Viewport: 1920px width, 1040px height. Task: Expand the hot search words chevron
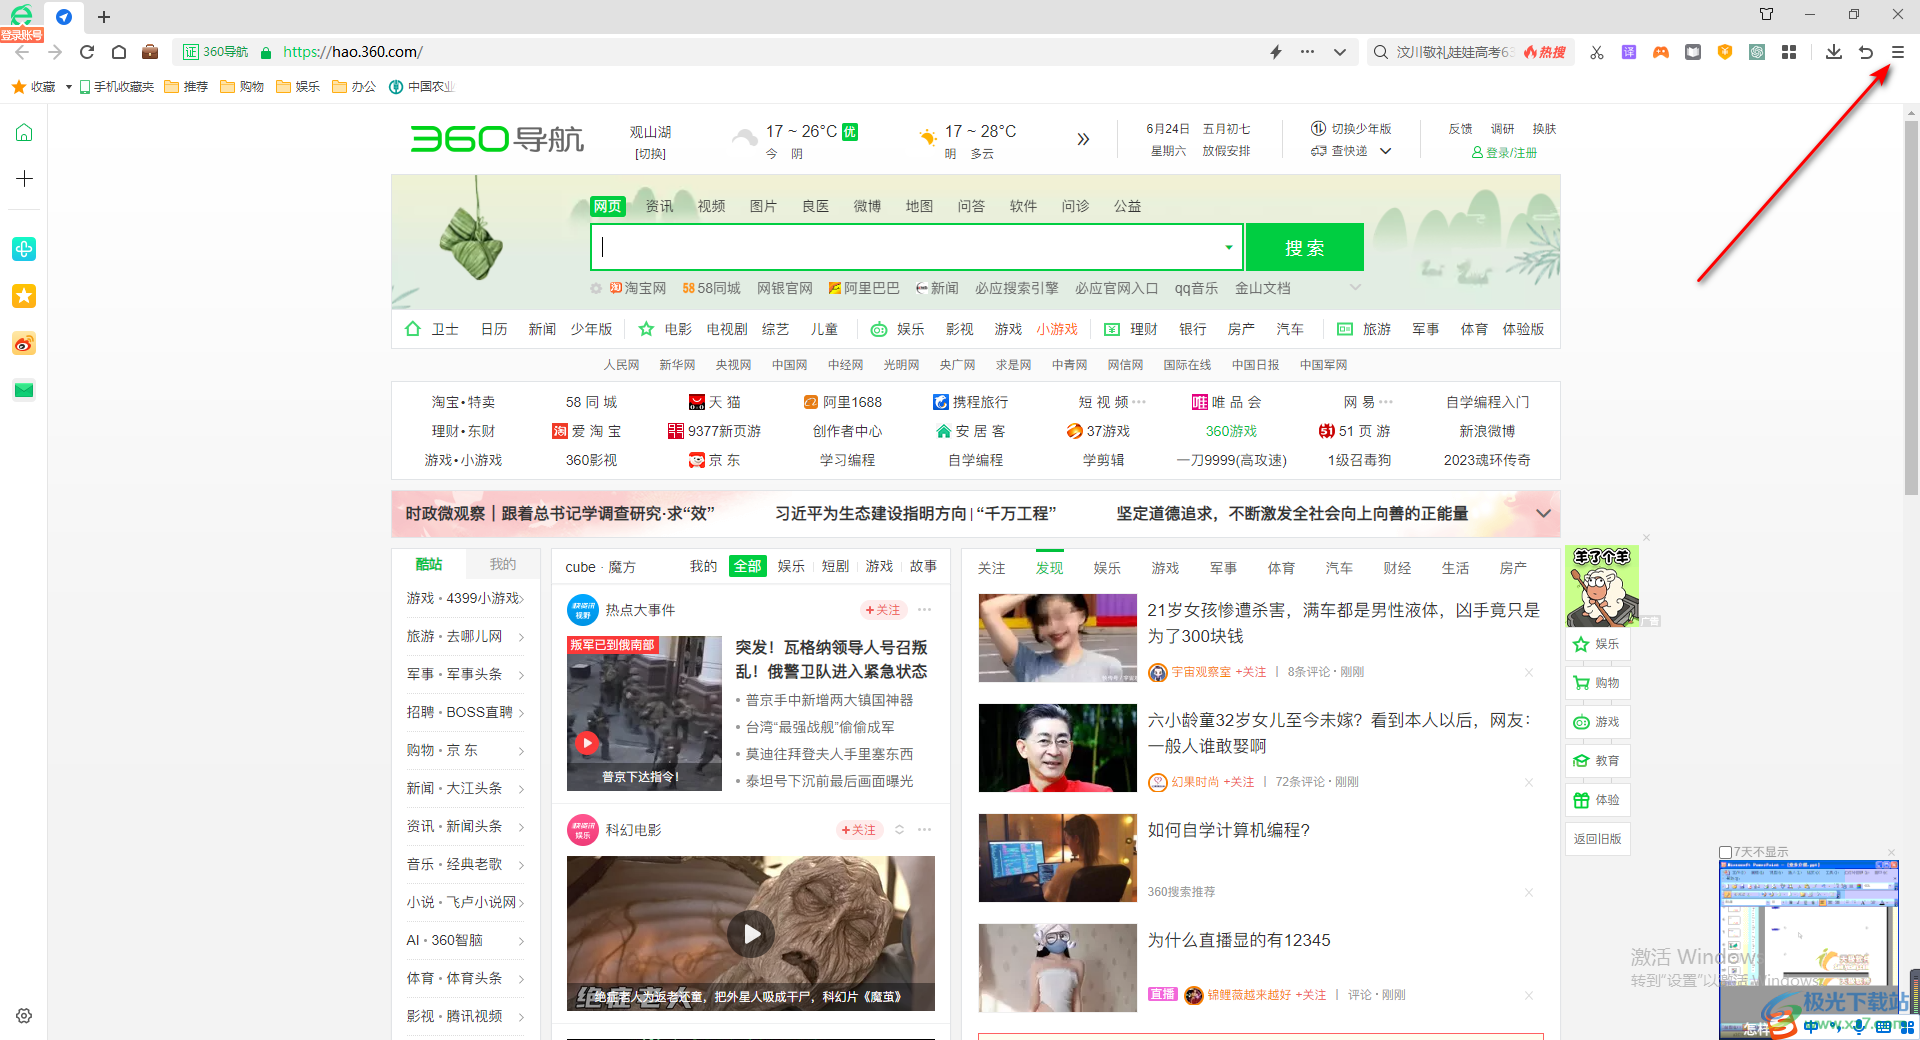pos(1355,288)
